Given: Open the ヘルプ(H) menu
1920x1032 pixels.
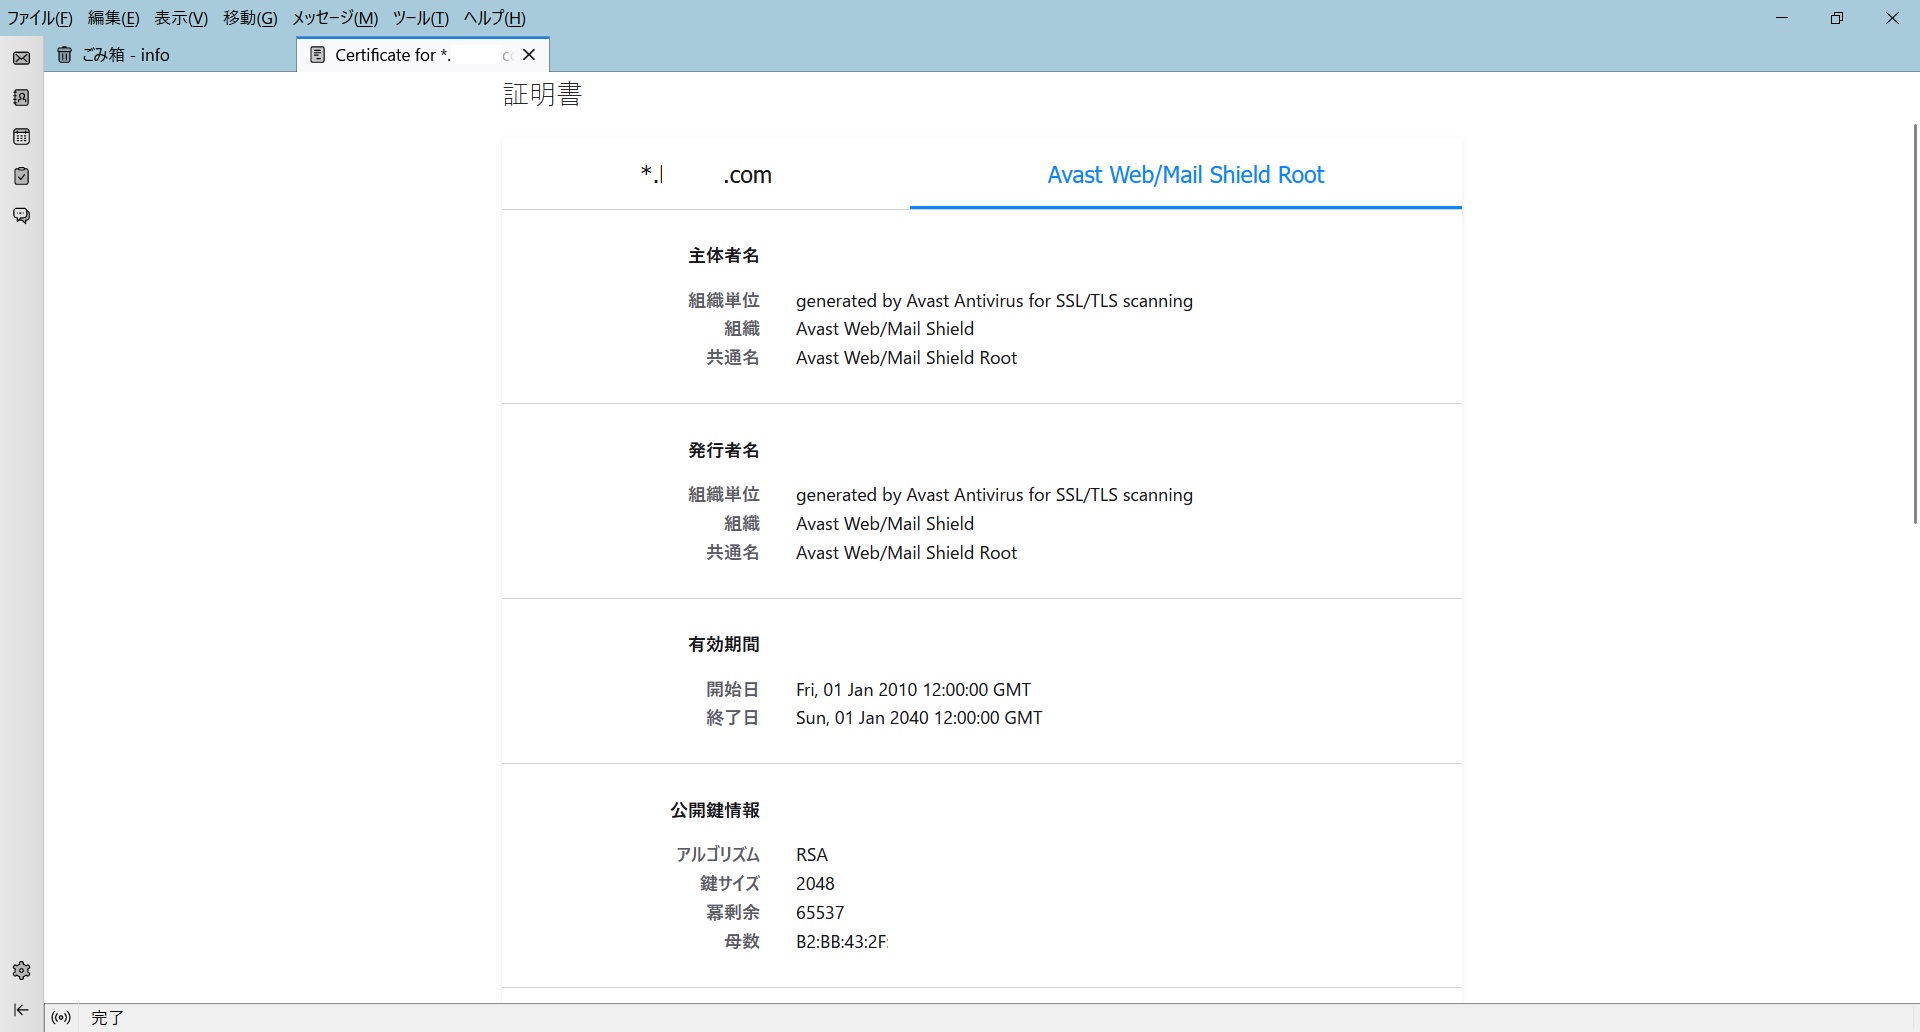Looking at the screenshot, I should click(x=494, y=18).
